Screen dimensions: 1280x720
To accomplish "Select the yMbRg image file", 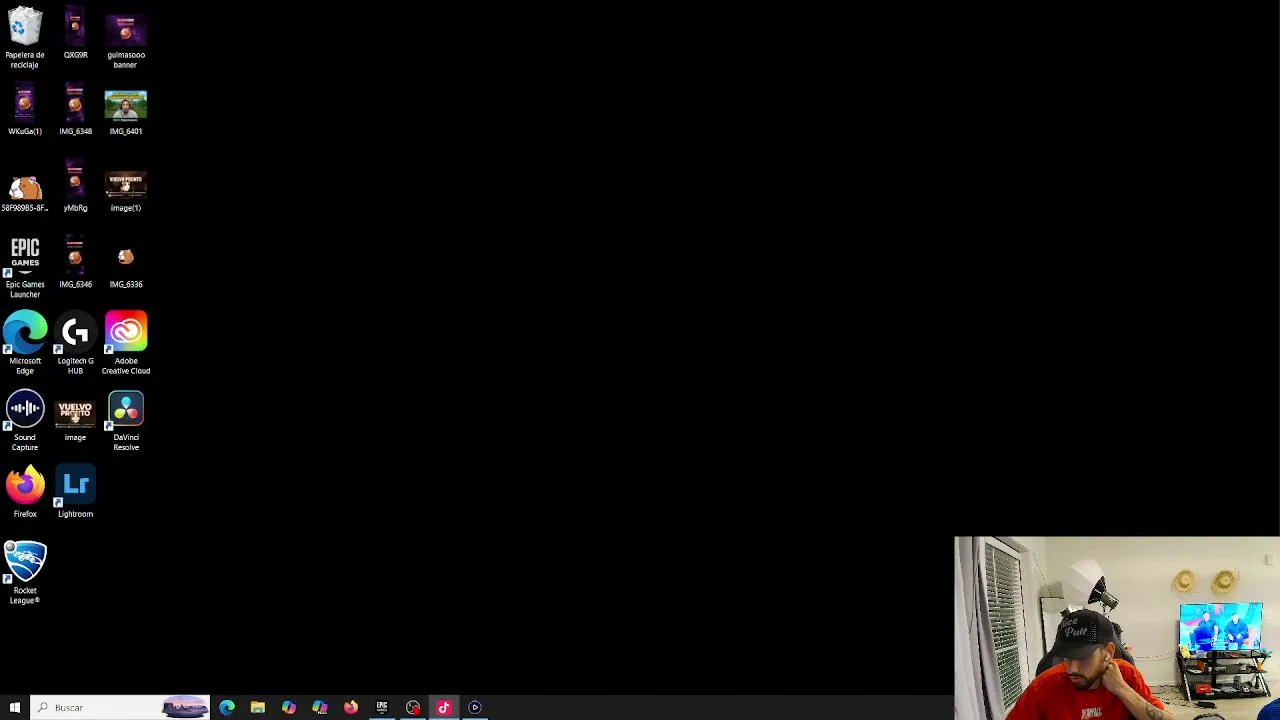I will tap(75, 187).
